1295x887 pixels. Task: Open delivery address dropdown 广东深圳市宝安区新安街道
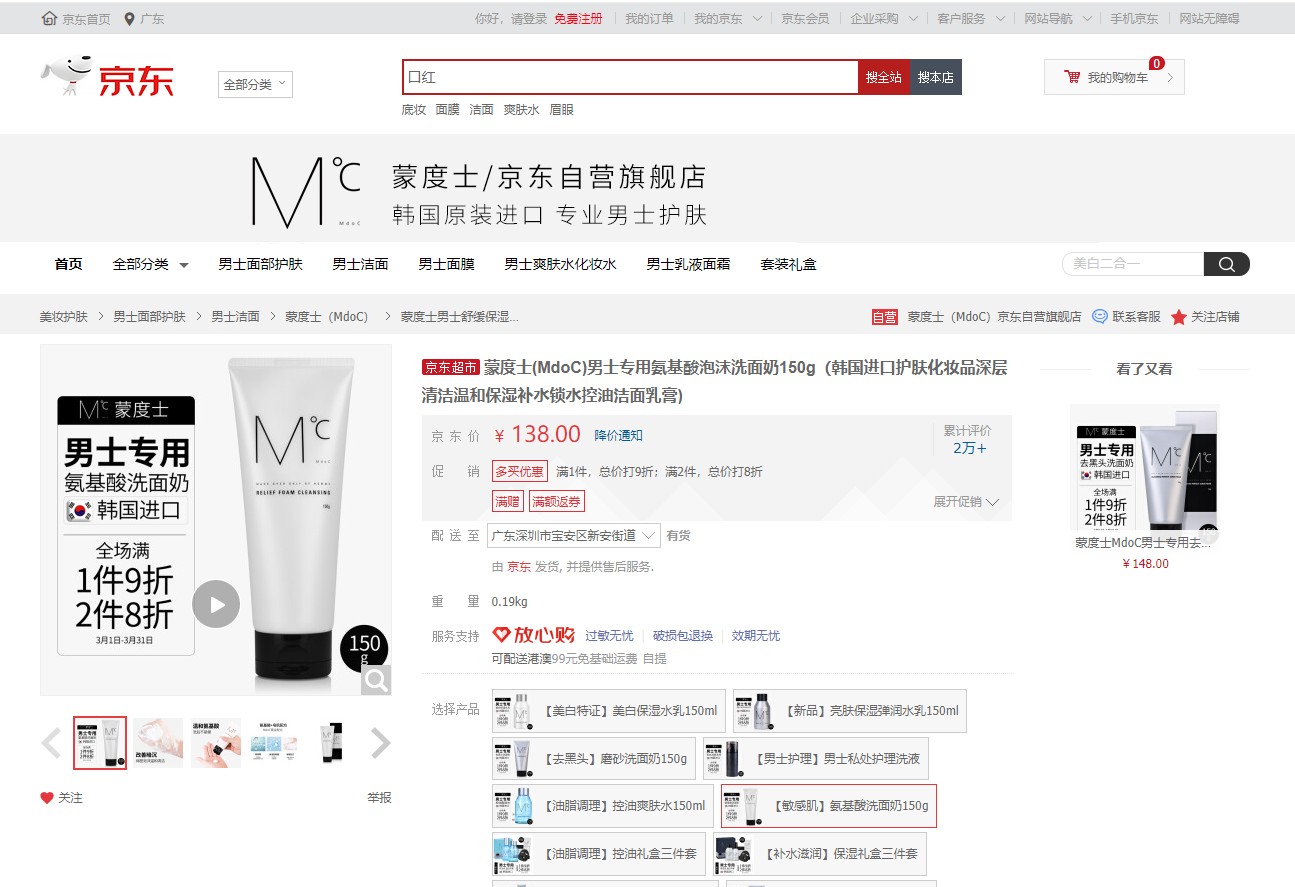point(574,536)
